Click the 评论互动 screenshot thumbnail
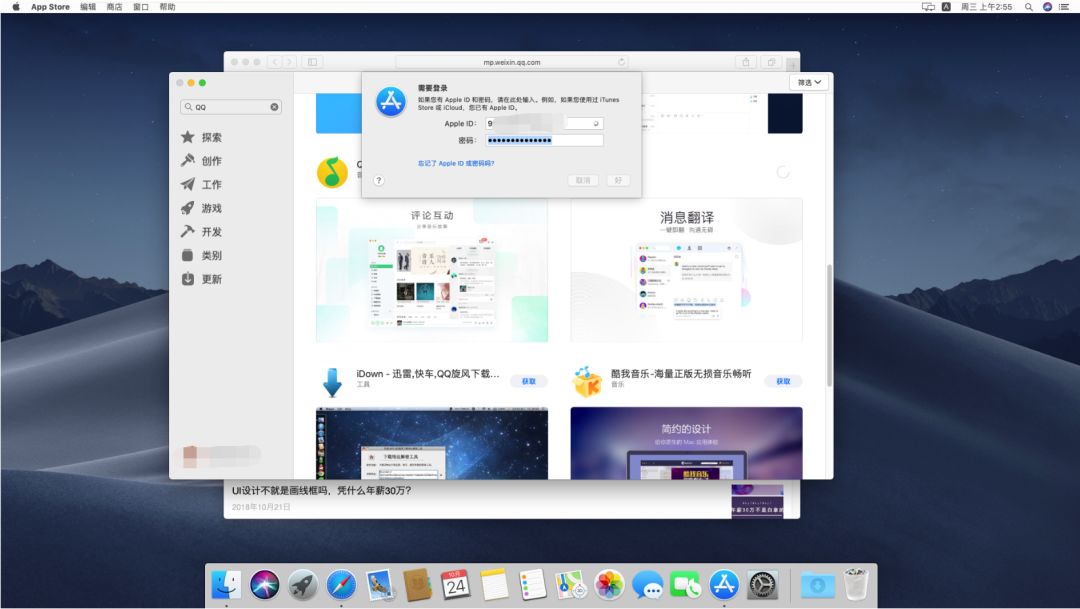Image resolution: width=1080 pixels, height=609 pixels. [432, 270]
